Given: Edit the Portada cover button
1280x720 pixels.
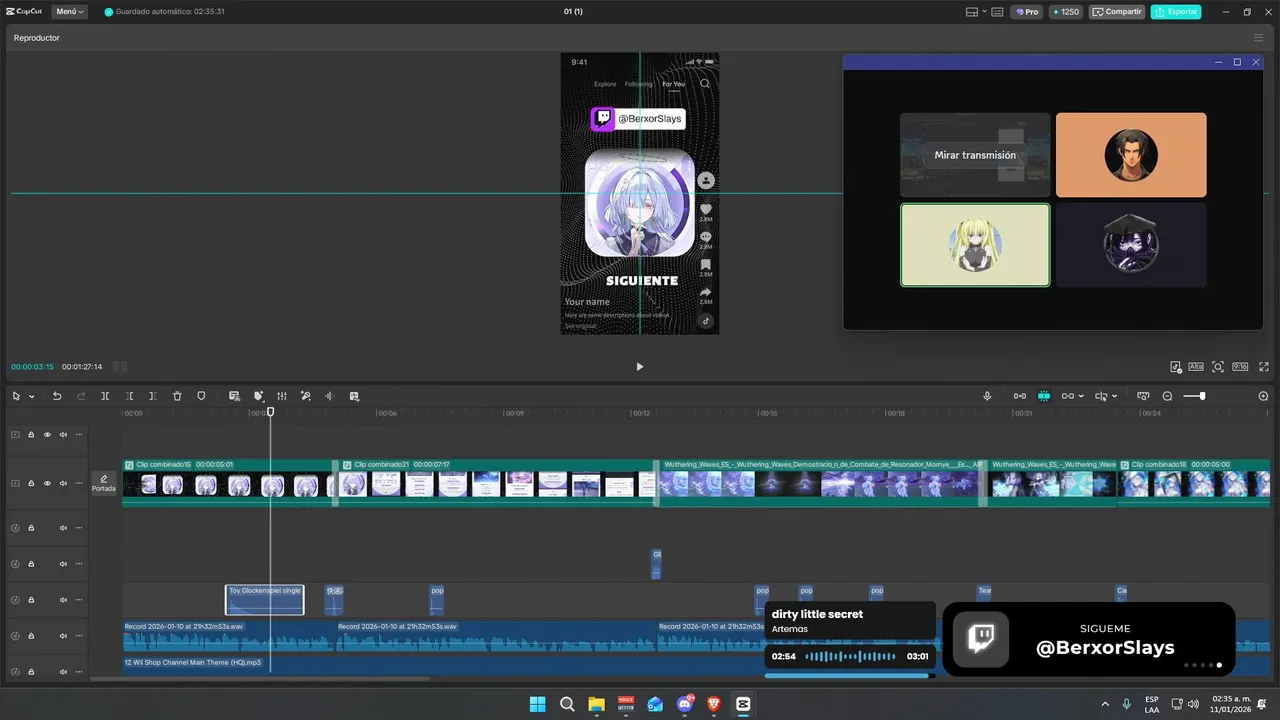Looking at the screenshot, I should pyautogui.click(x=104, y=484).
